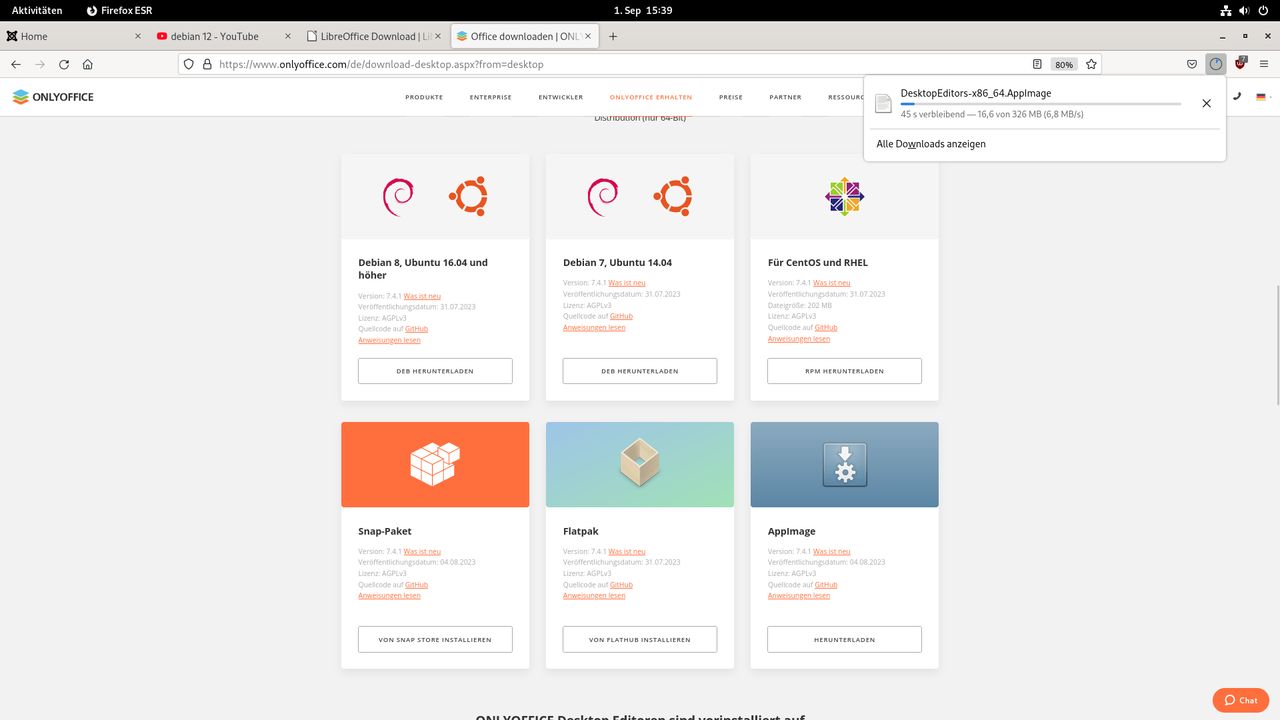Click Debian swirl logo in Debian 8 card
Viewport: 1280px width, 720px height.
click(398, 197)
